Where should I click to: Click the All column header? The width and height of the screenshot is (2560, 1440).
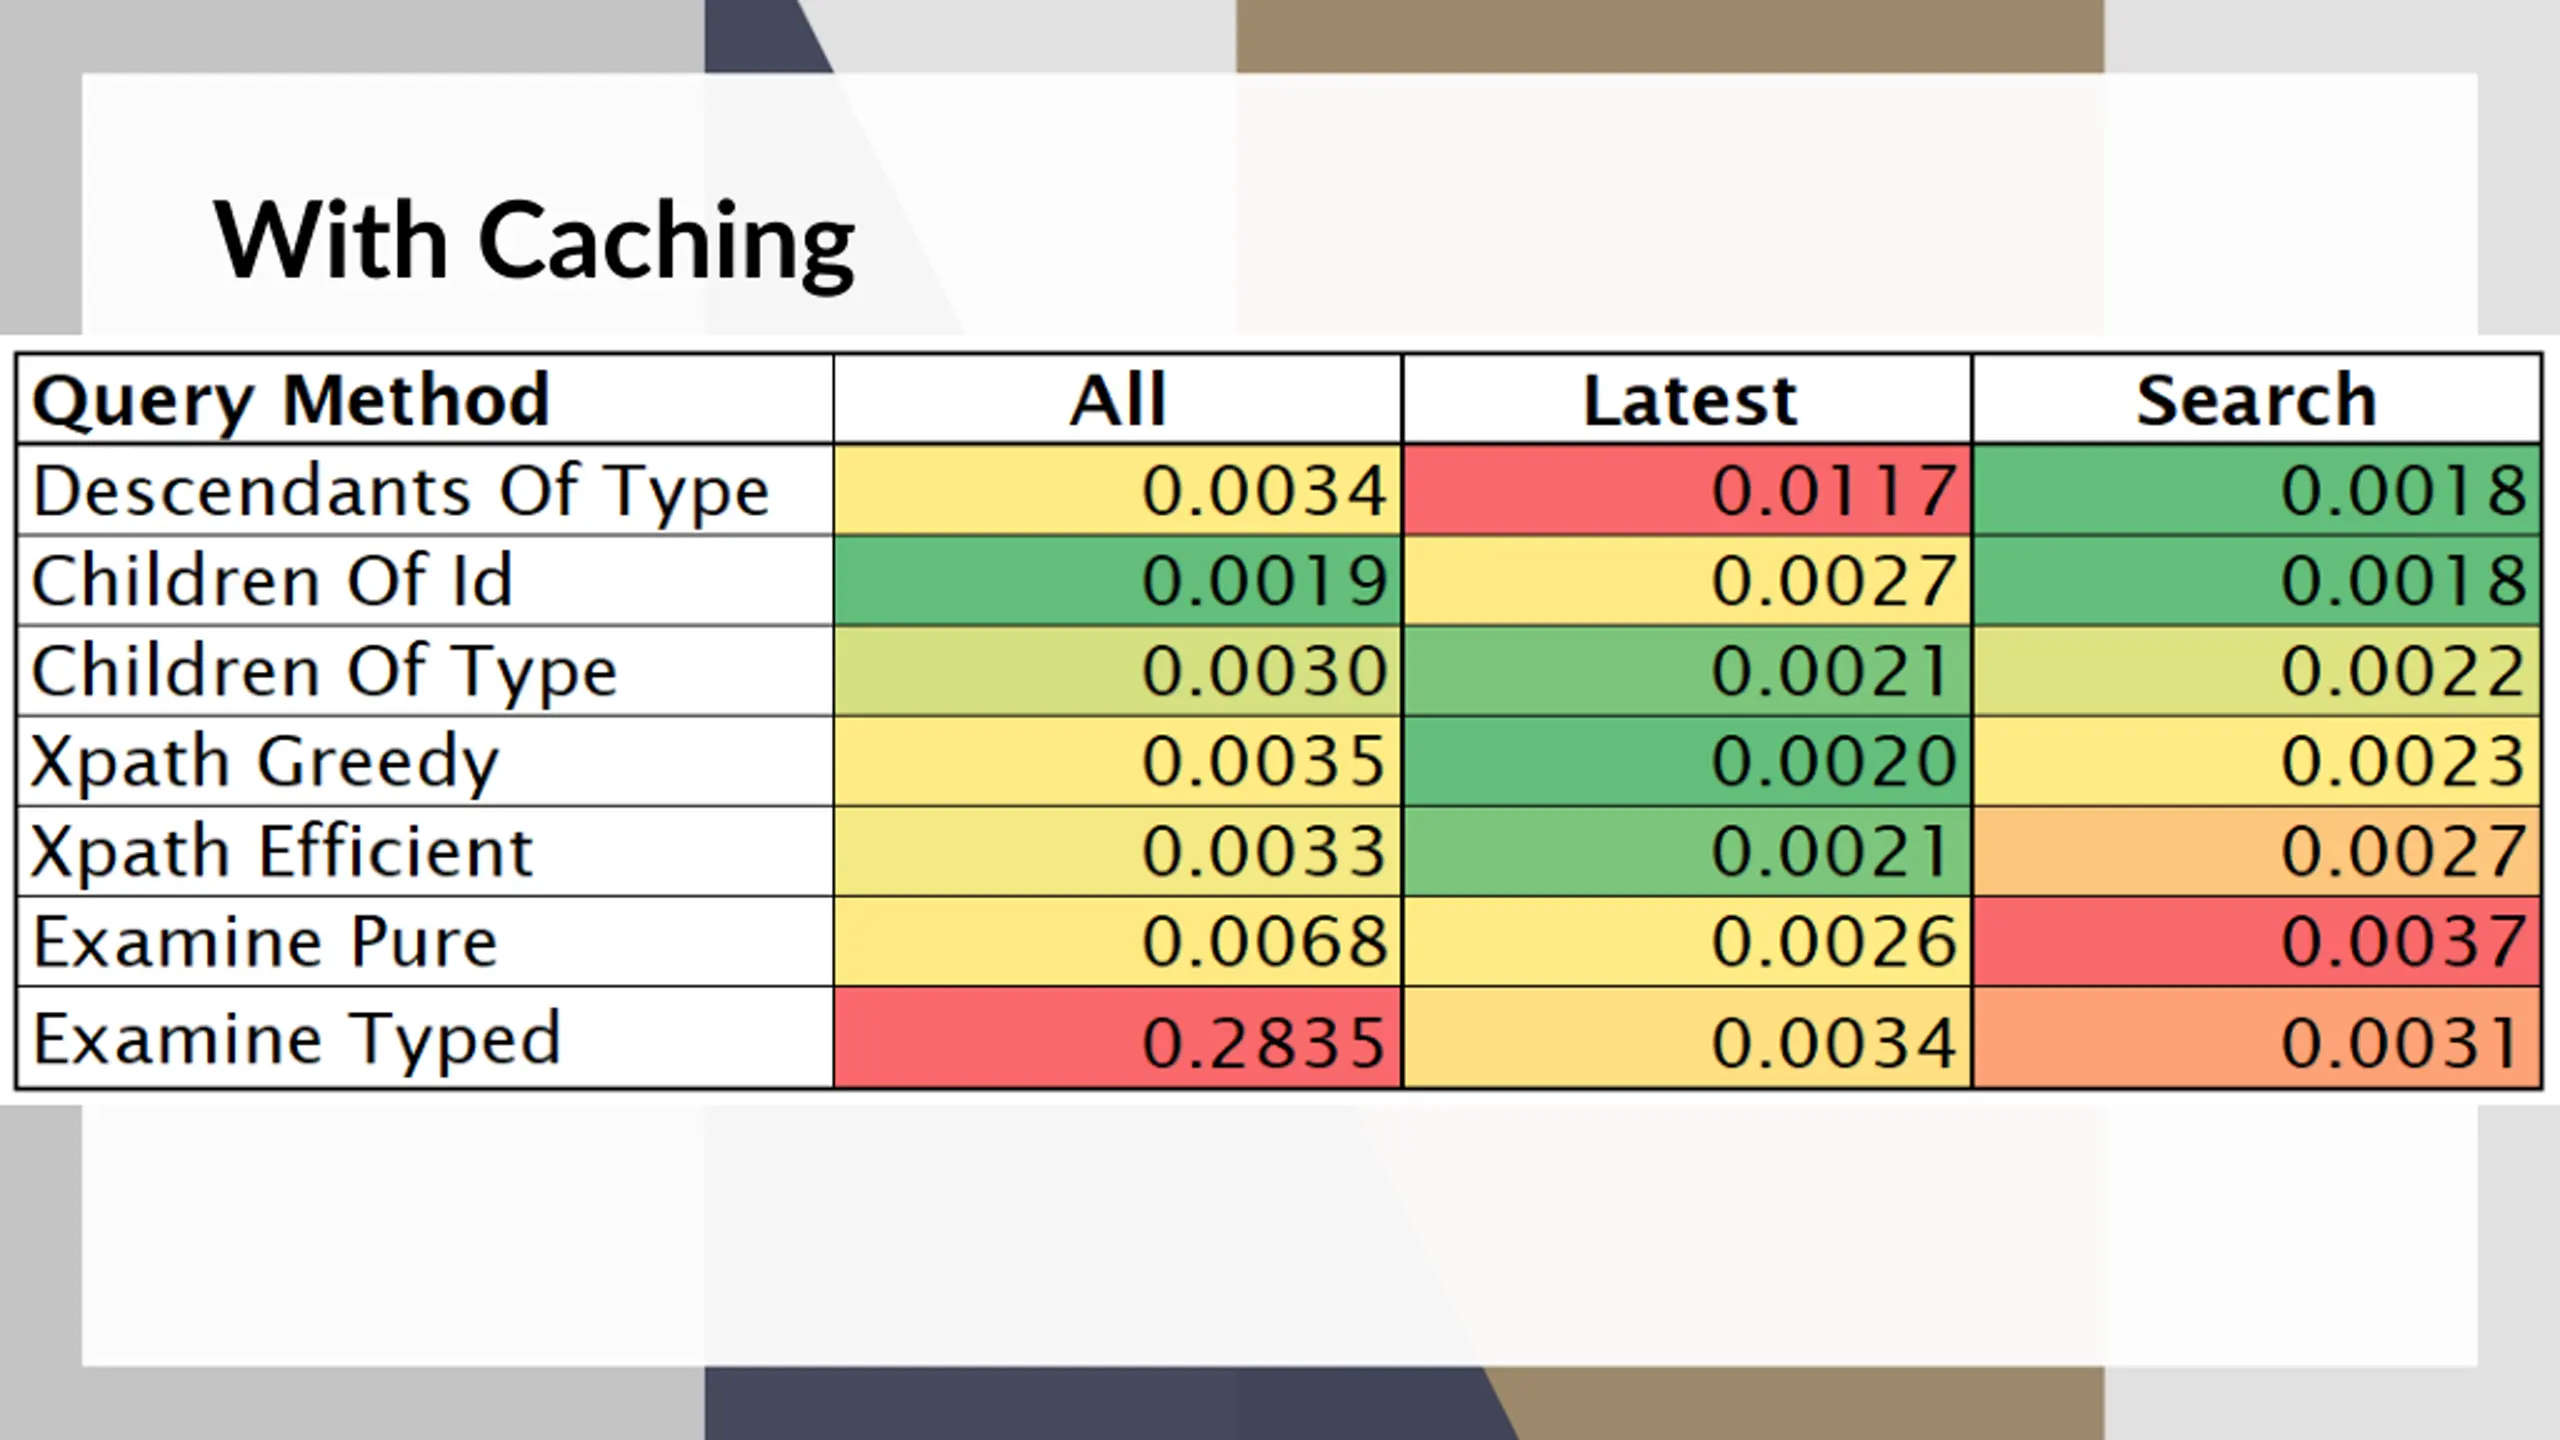(1118, 399)
